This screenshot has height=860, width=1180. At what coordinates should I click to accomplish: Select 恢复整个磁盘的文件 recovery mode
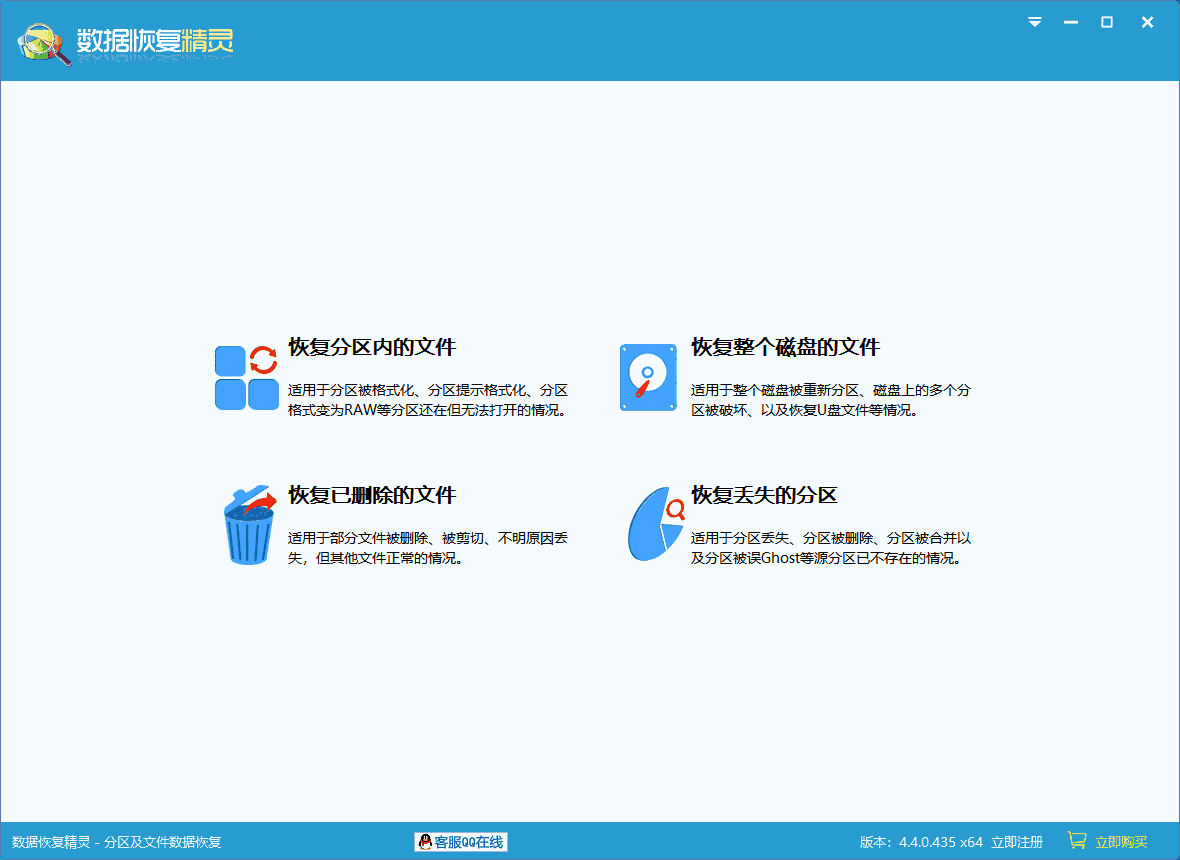point(785,348)
